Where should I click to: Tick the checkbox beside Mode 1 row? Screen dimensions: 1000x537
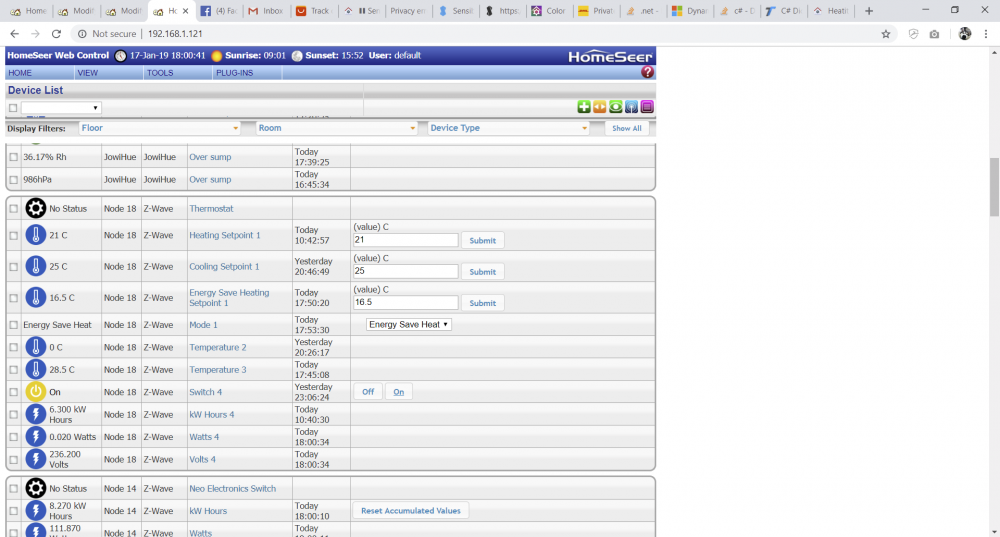[x=14, y=325]
